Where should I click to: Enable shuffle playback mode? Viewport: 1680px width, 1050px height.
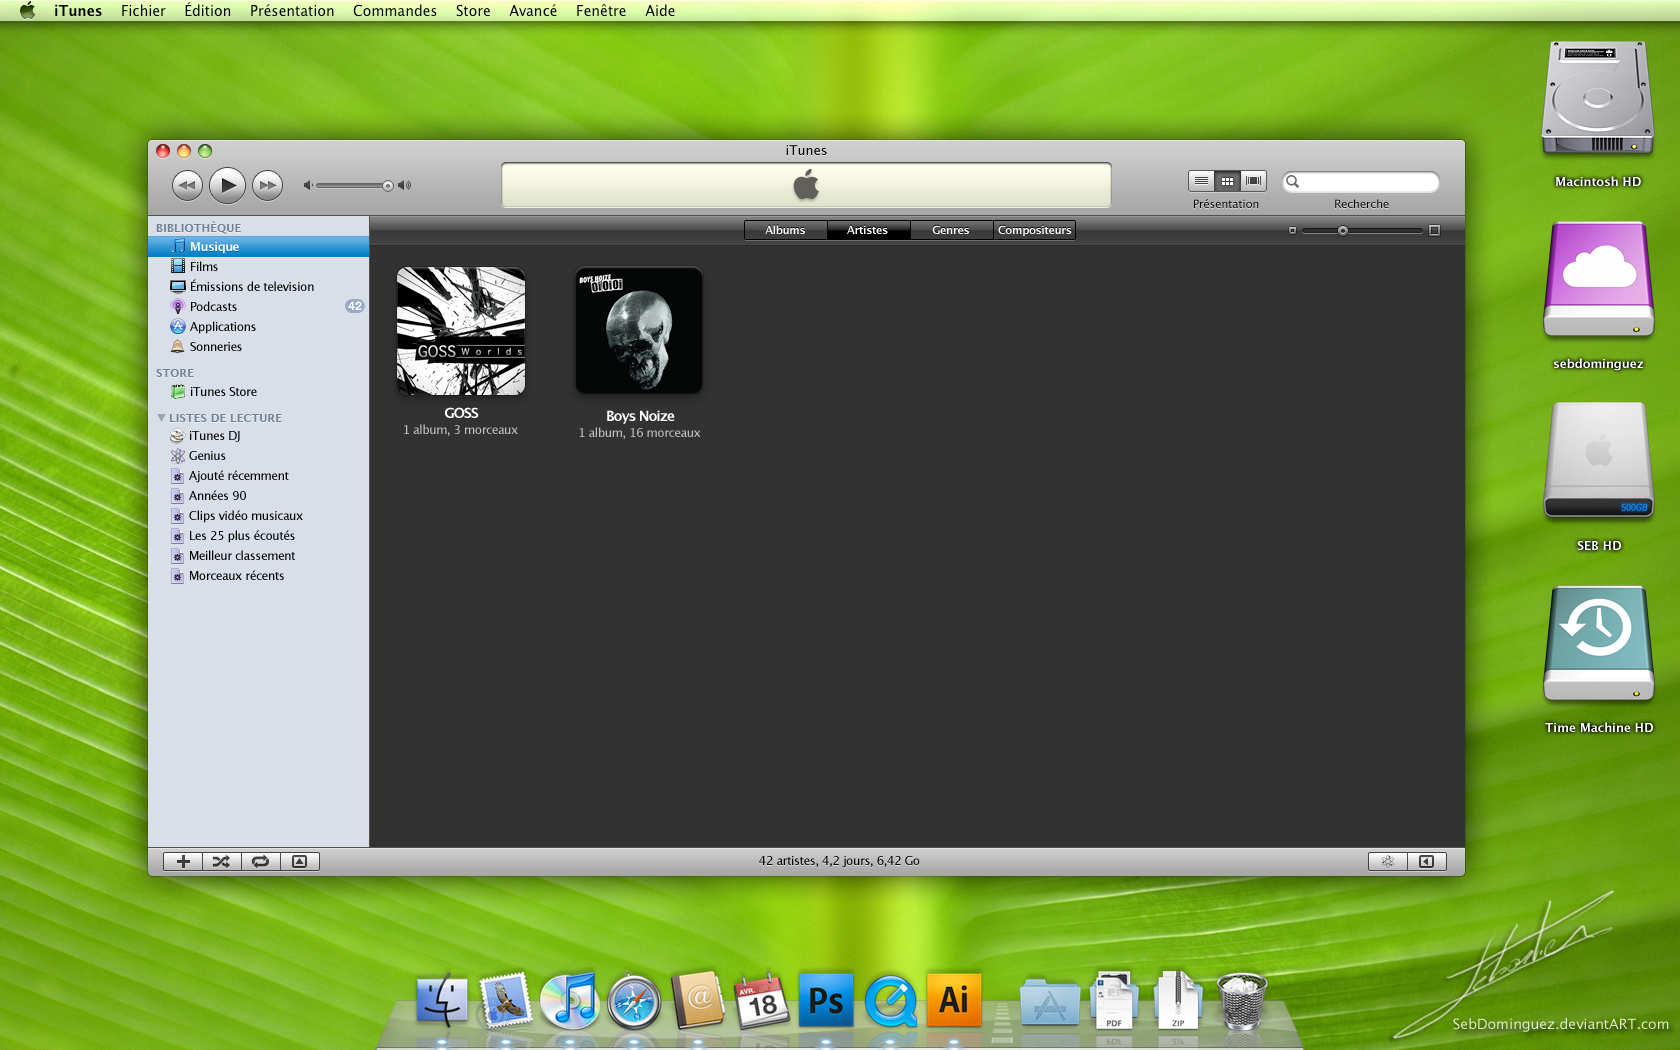(221, 861)
